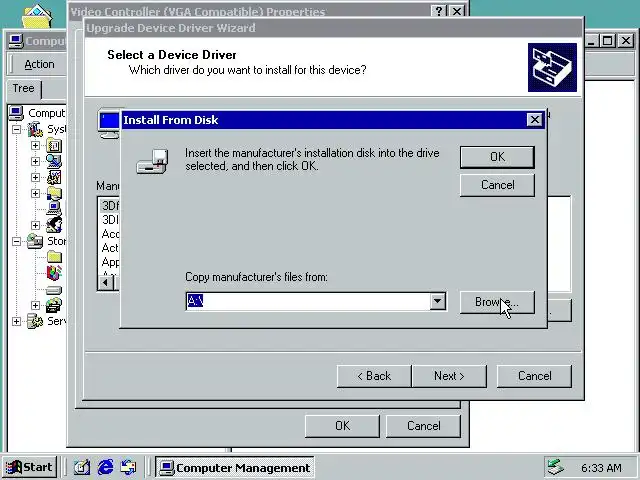Select the Storage node icon
This screenshot has width=640, height=480.
[36, 241]
